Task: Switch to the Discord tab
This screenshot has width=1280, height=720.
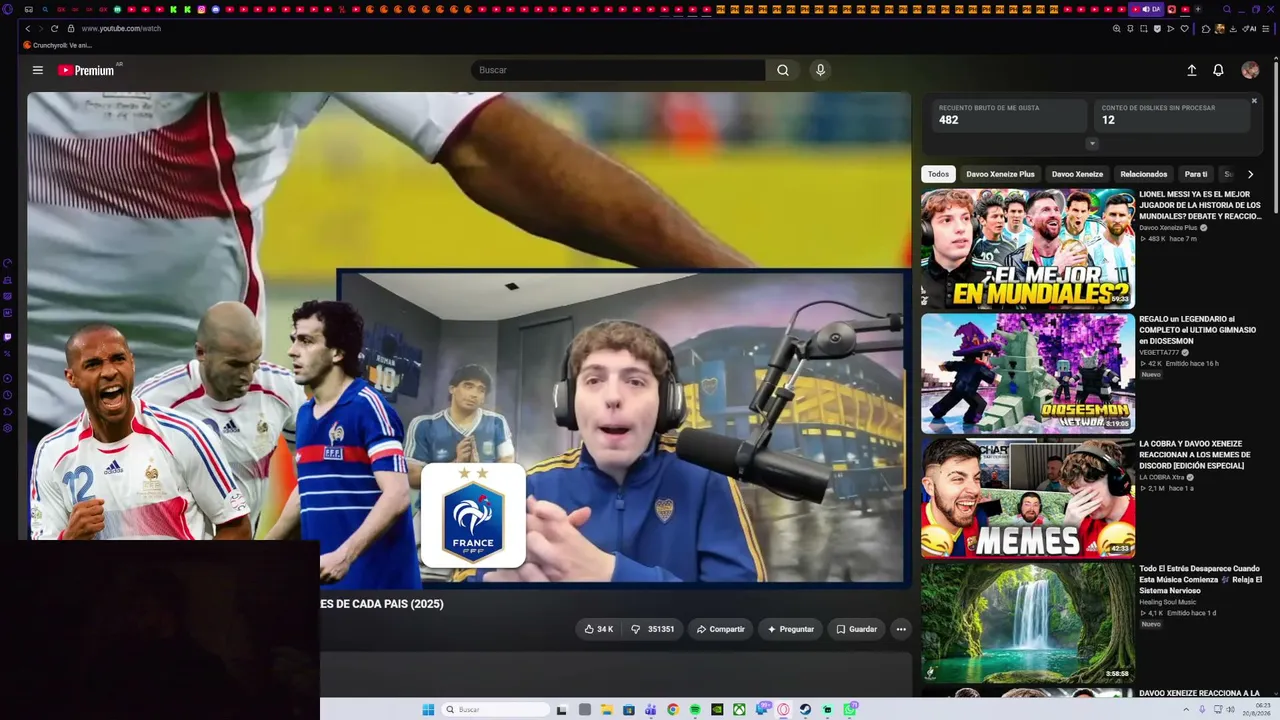Action: point(215,9)
